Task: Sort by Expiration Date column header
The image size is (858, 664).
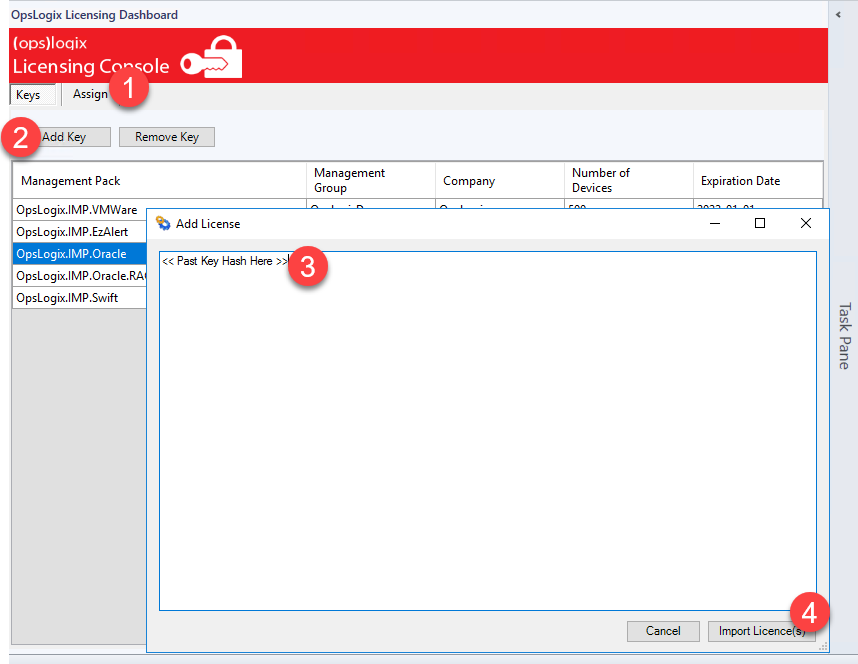Action: [758, 181]
